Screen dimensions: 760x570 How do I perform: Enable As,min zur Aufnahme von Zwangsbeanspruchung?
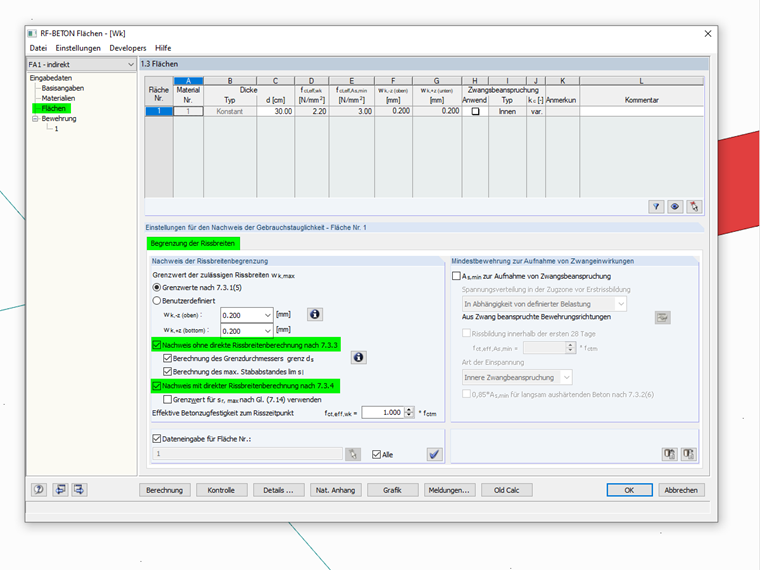(x=456, y=276)
